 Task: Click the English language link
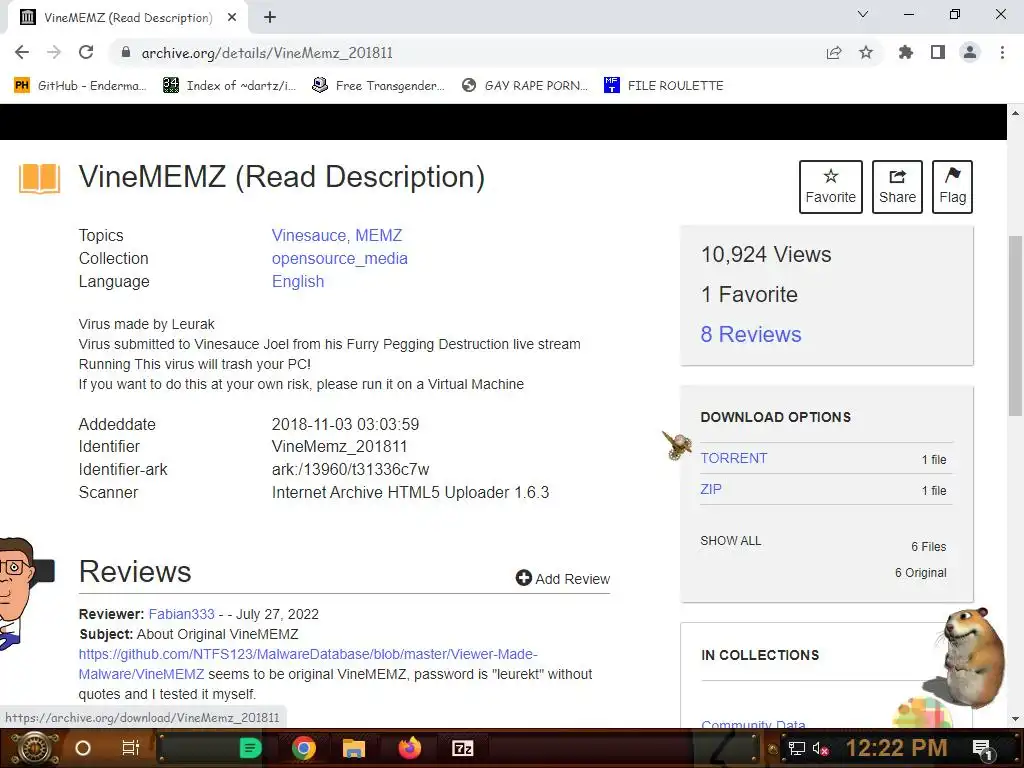298,281
